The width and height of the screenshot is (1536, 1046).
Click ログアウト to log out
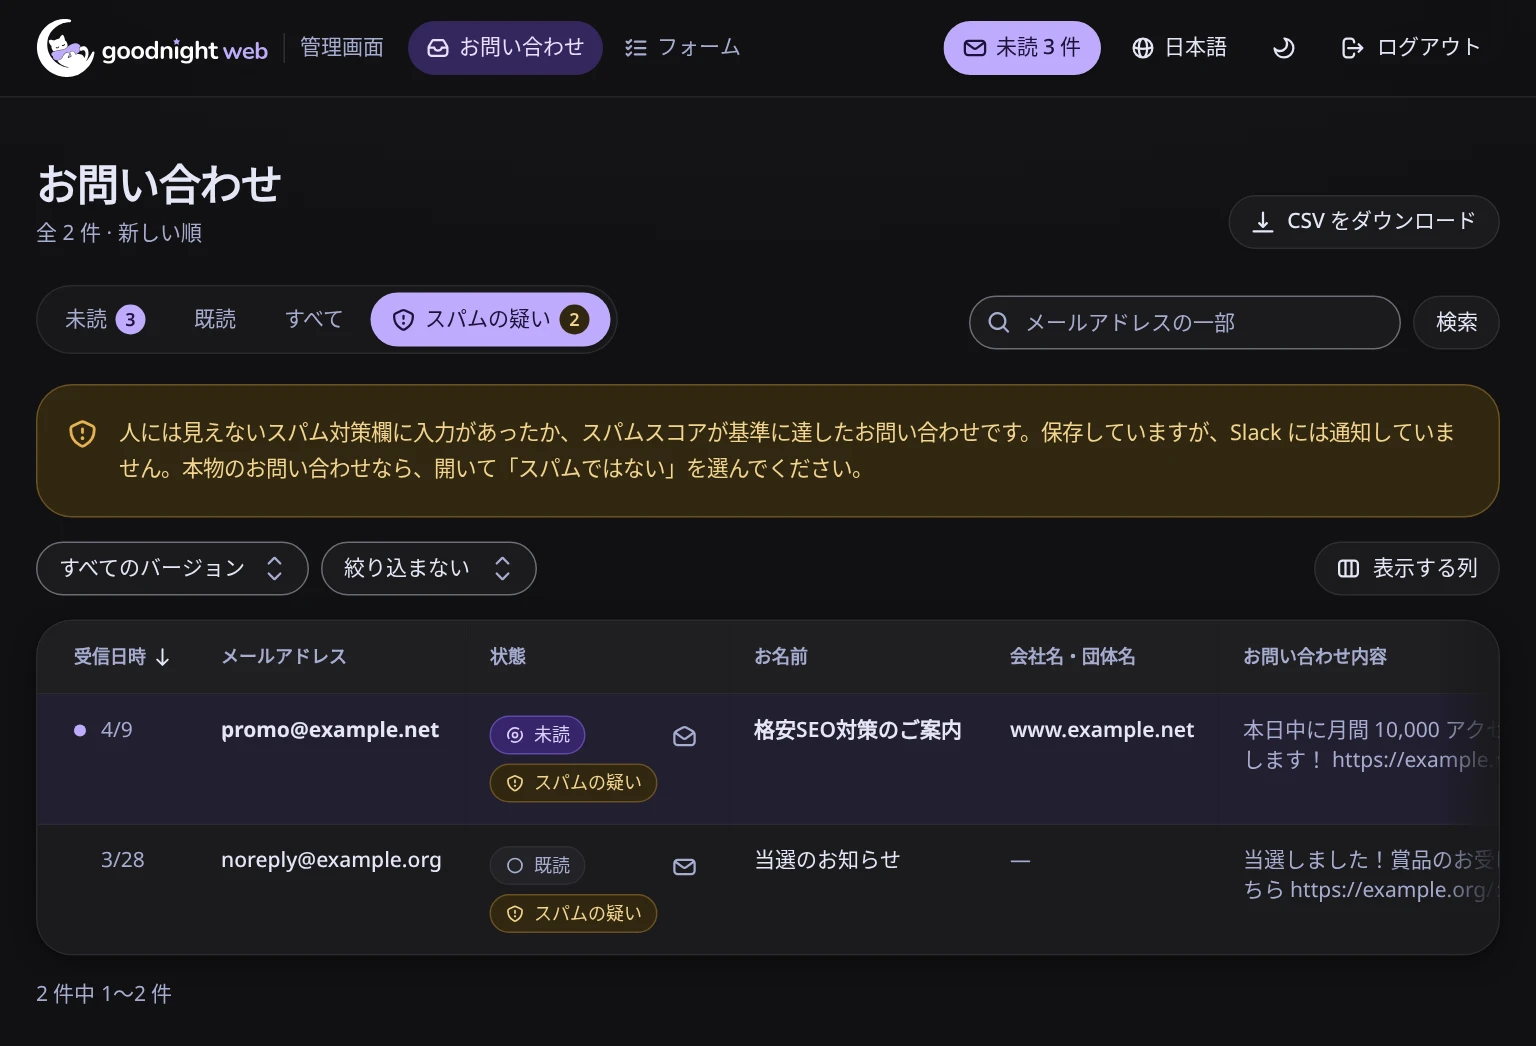pyautogui.click(x=1411, y=48)
